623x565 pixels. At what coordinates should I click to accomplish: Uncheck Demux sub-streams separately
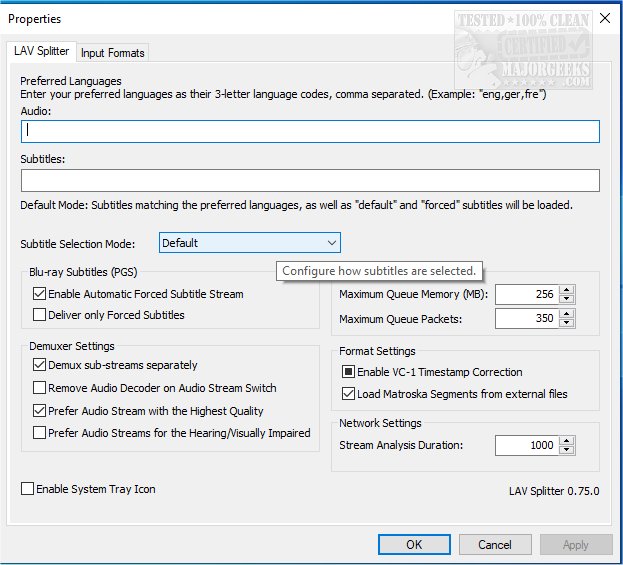click(40, 366)
